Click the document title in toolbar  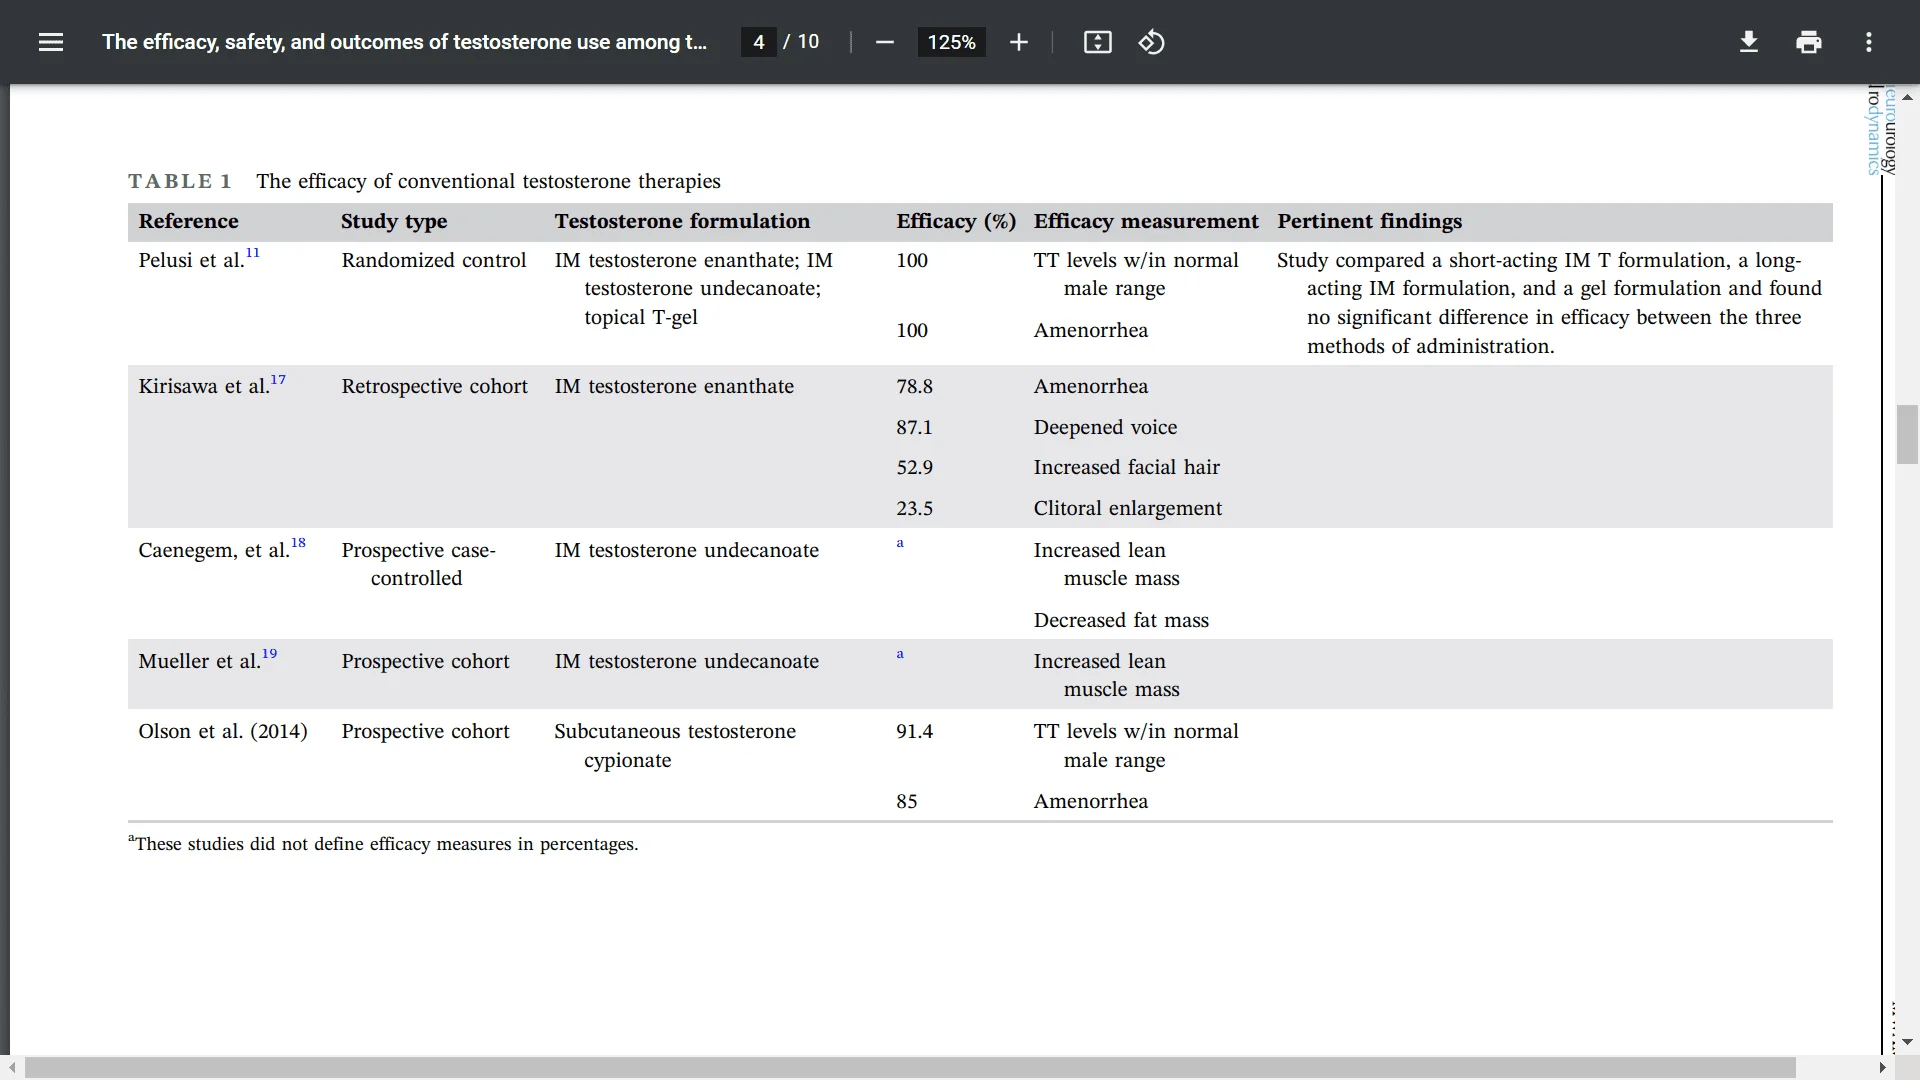[x=404, y=42]
